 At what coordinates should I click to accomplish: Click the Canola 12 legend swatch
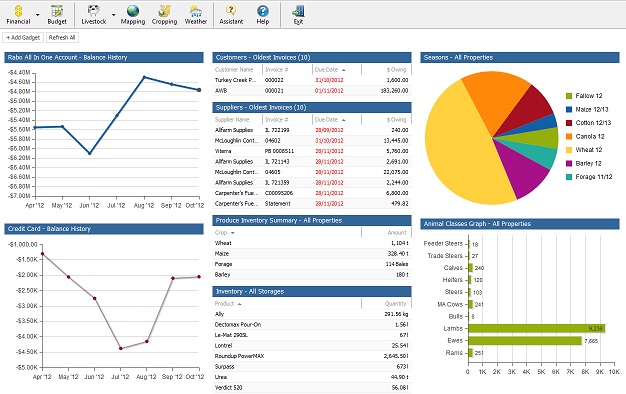[x=569, y=137]
